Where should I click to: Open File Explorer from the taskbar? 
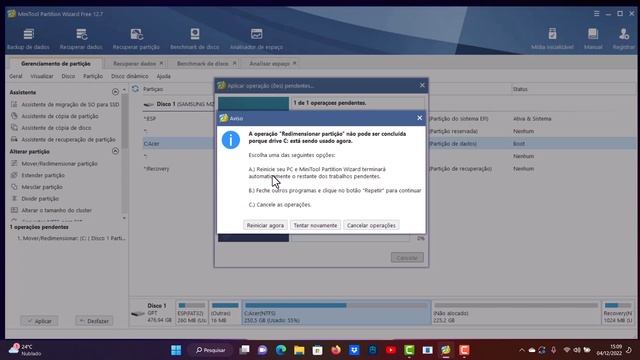pyautogui.click(x=299, y=350)
